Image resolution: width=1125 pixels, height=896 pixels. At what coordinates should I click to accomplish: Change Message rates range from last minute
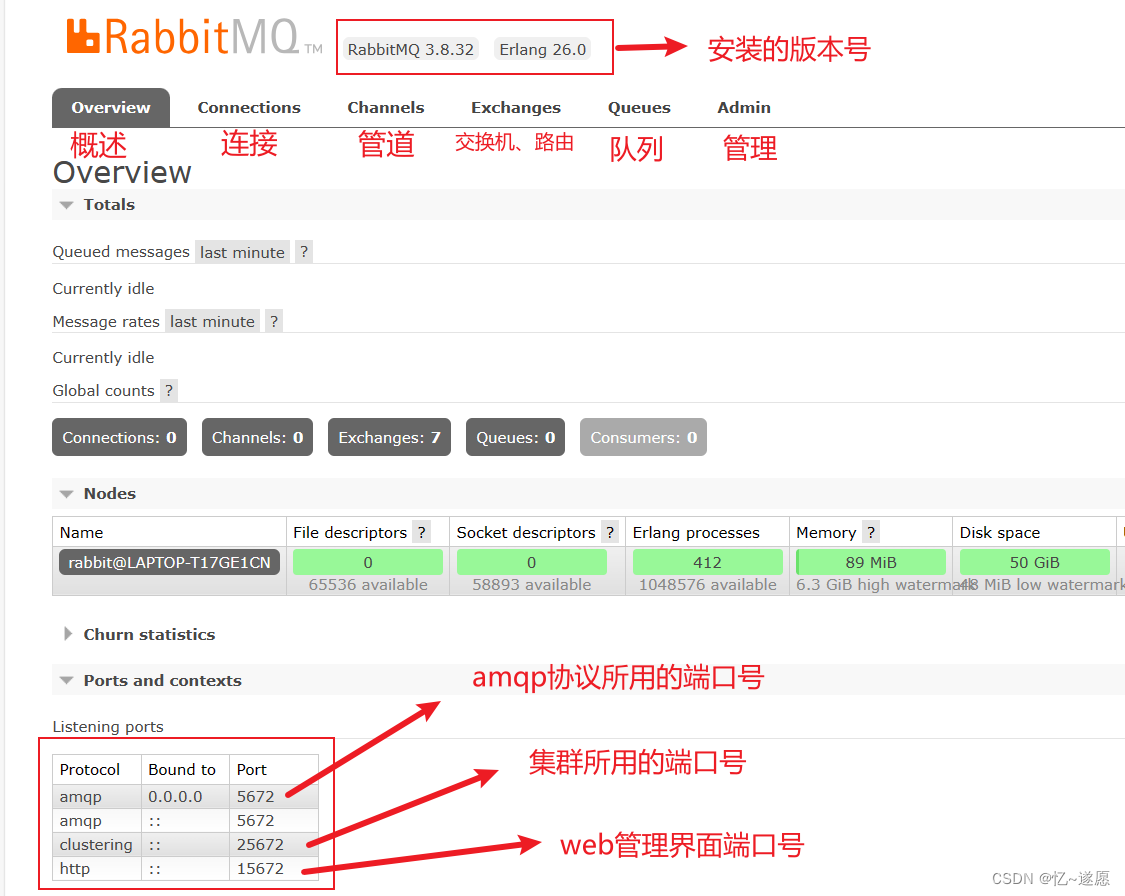click(212, 321)
